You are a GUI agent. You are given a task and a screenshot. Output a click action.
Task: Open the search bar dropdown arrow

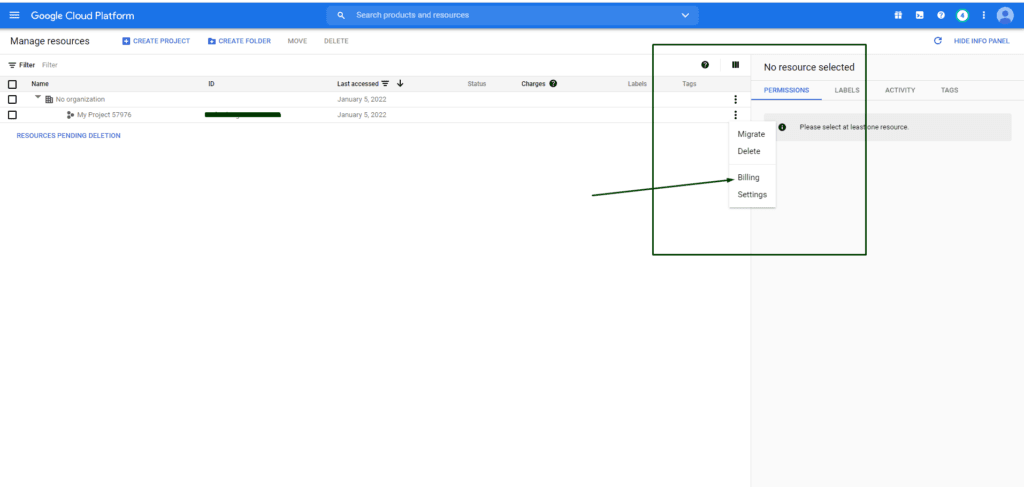685,15
